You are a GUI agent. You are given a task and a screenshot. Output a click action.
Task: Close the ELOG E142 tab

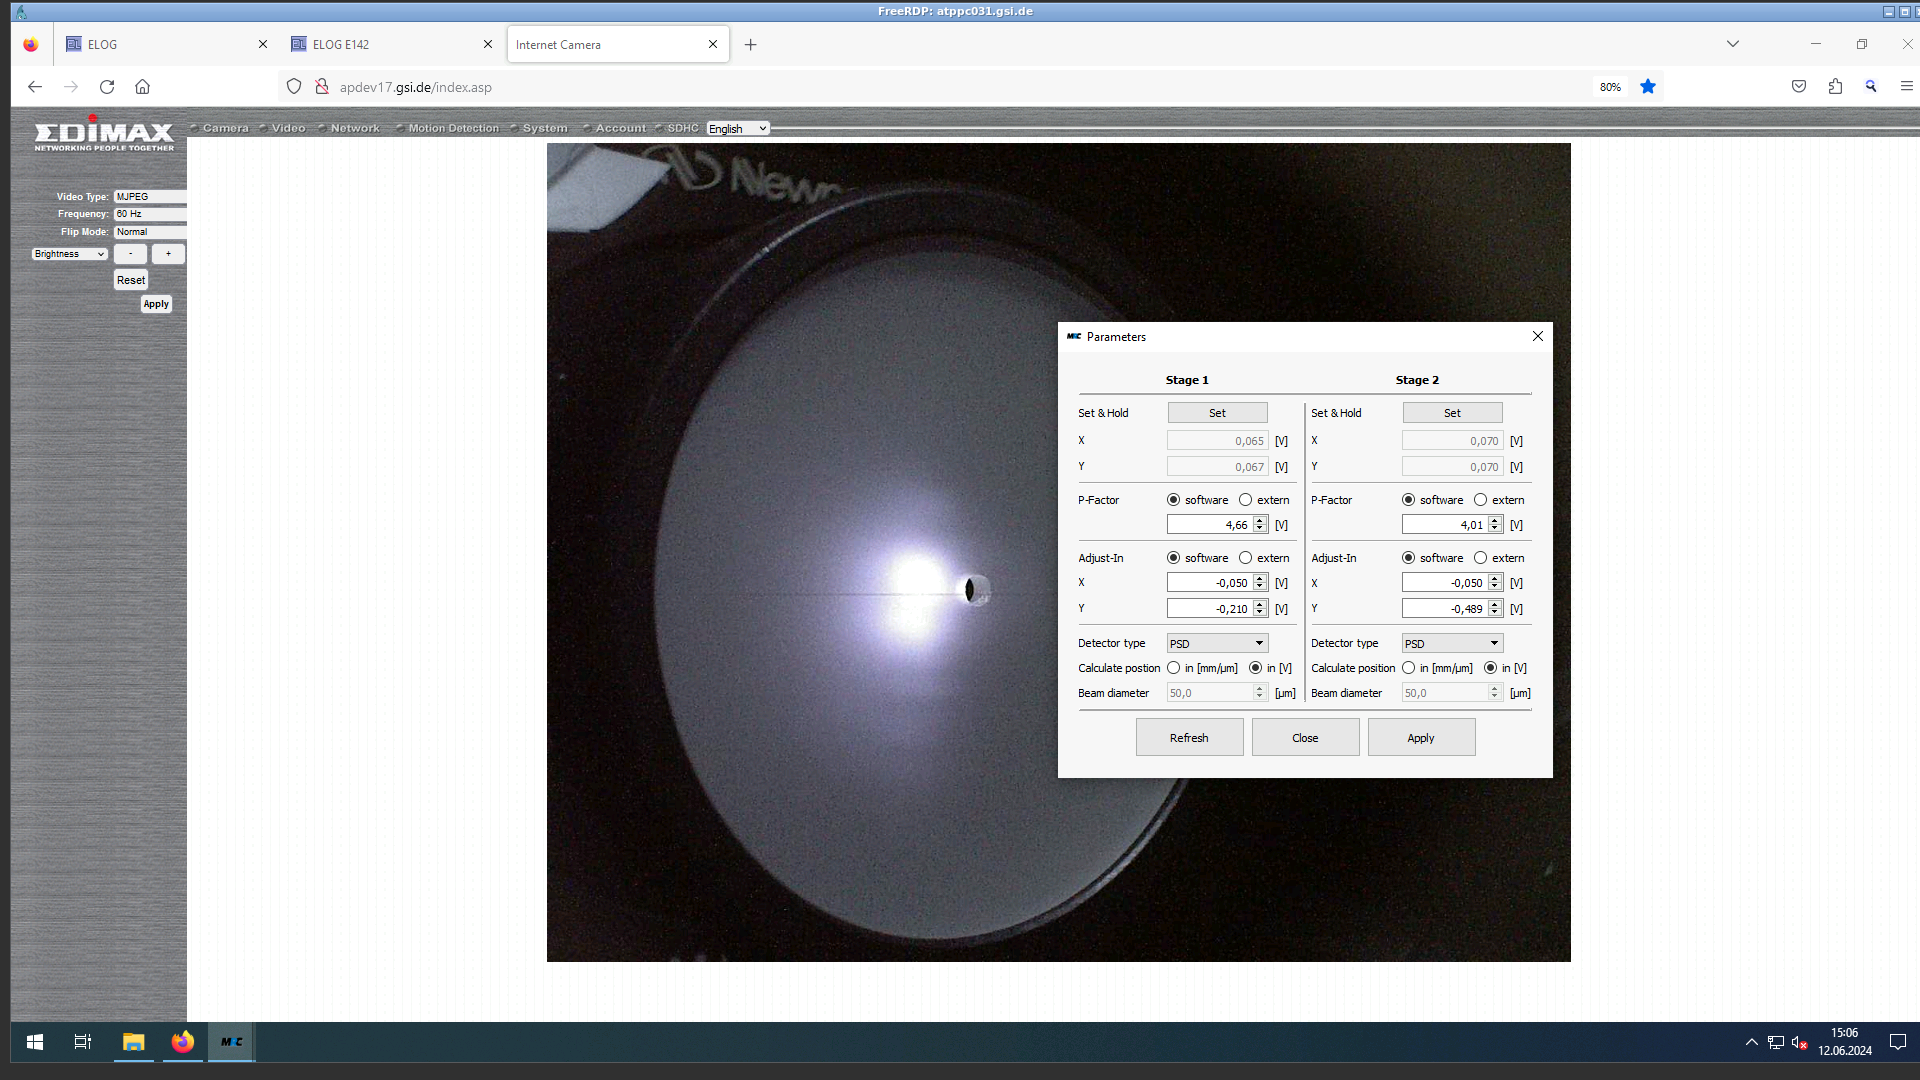point(488,45)
